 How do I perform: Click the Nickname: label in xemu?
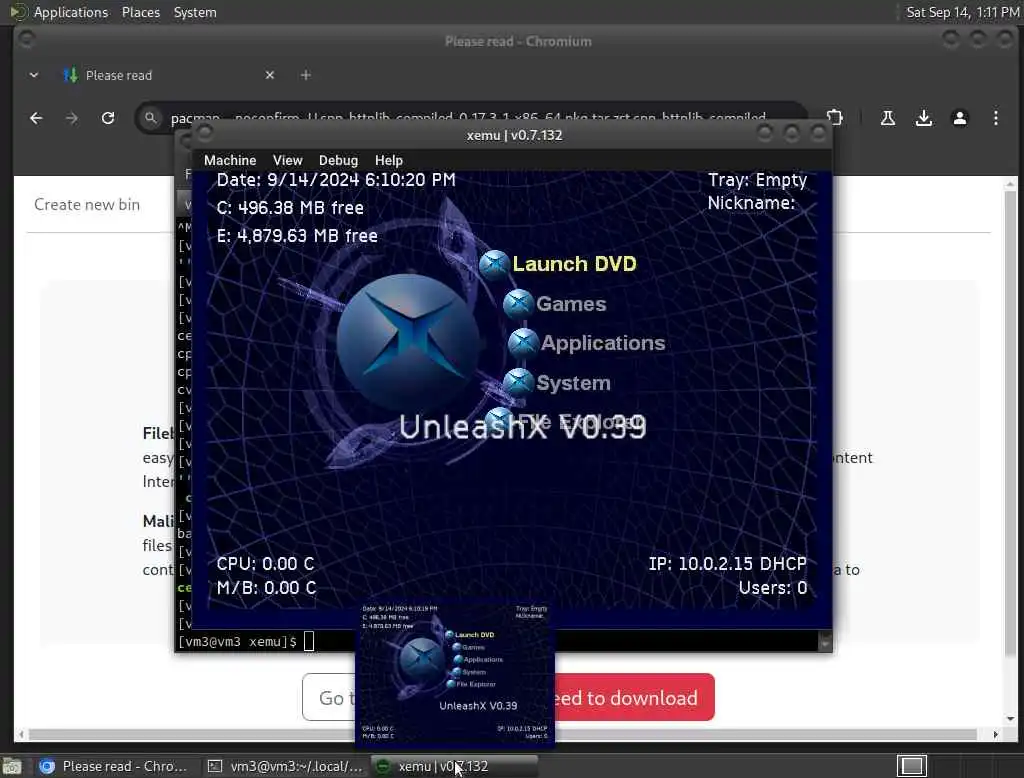pos(751,203)
